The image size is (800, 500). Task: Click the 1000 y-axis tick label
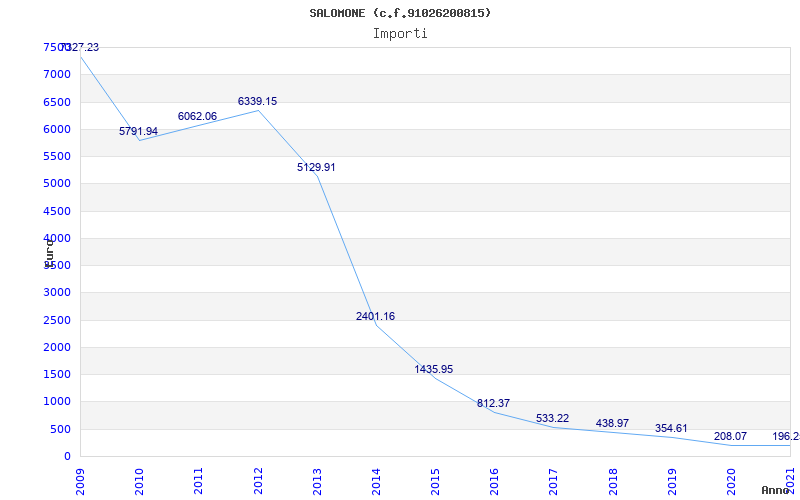tap(57, 402)
